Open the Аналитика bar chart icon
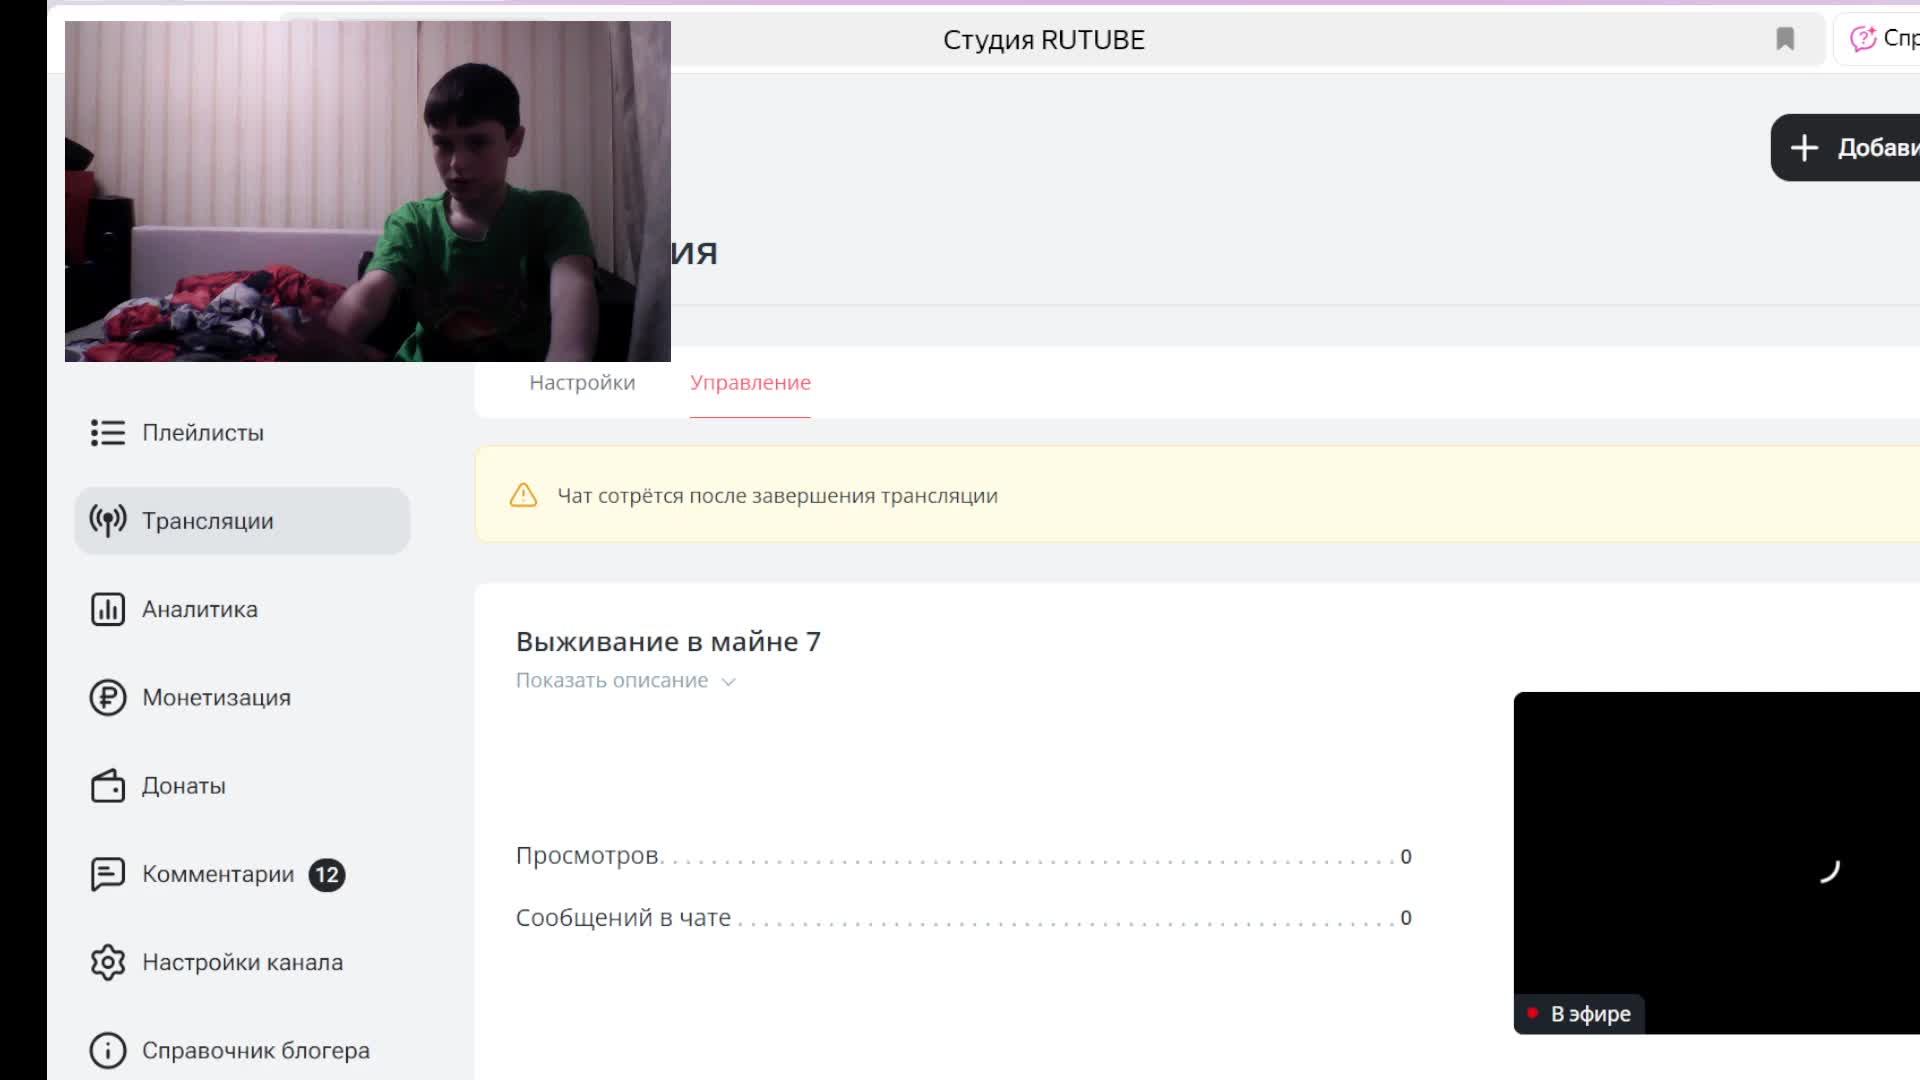The width and height of the screenshot is (1920, 1080). (108, 609)
